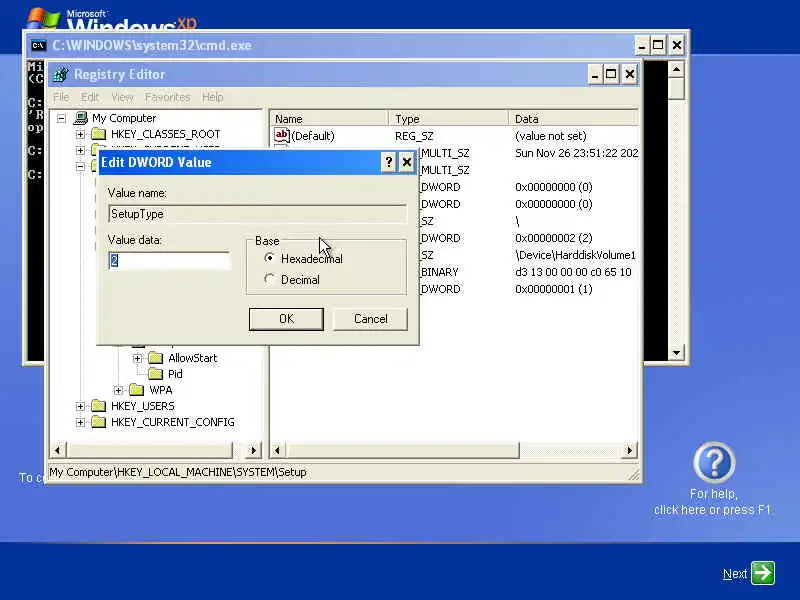
Task: Select the HKEY_CURRENT_CONFIG key label
Action: tap(173, 422)
